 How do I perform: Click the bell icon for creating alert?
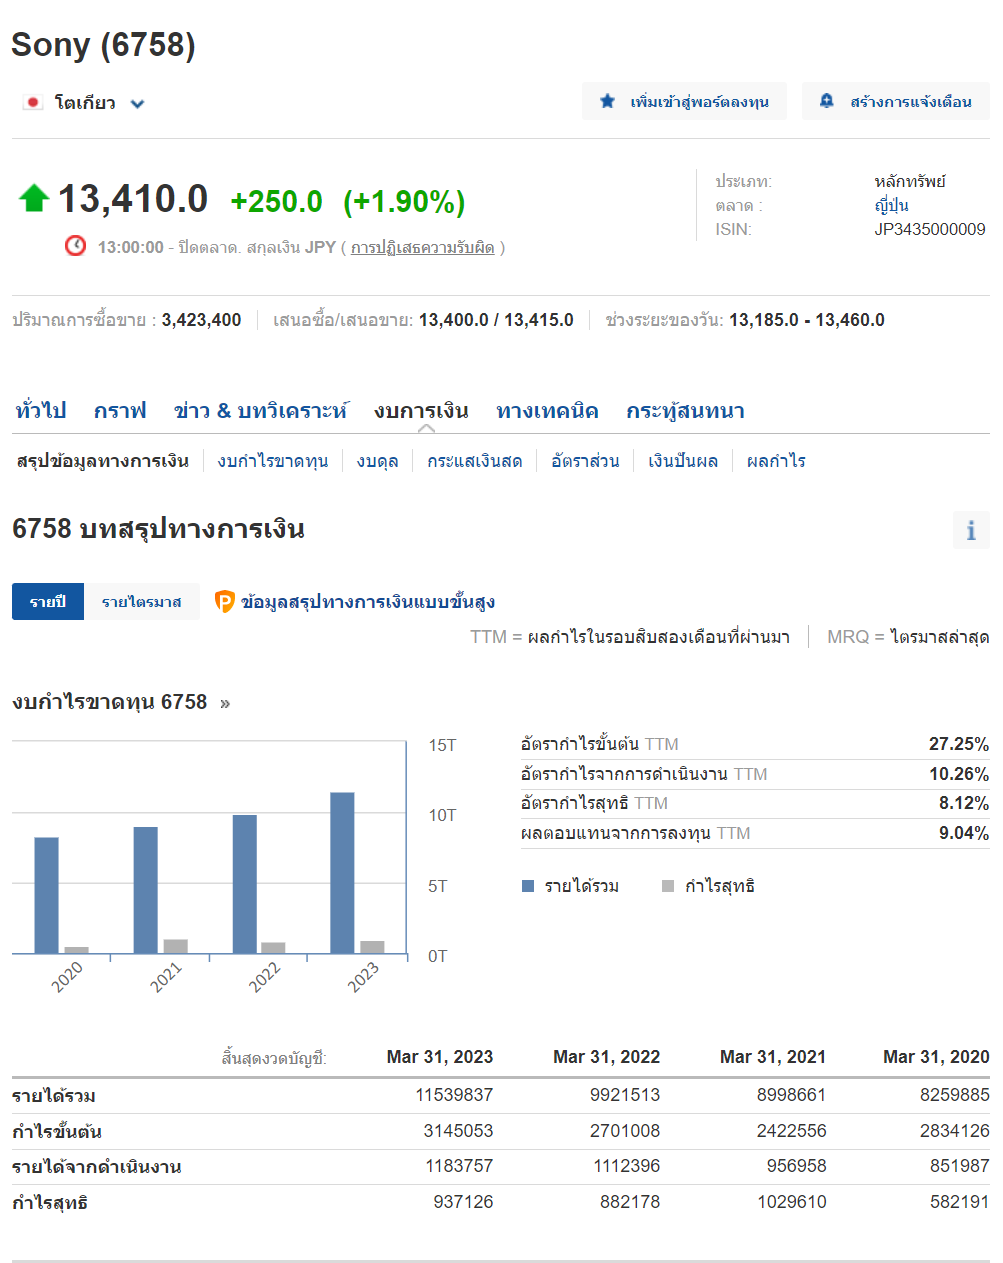[827, 101]
